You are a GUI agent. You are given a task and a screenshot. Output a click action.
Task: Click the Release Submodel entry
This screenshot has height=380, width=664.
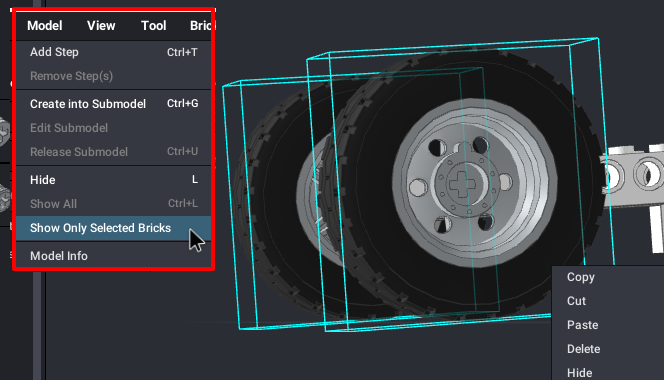(x=113, y=152)
